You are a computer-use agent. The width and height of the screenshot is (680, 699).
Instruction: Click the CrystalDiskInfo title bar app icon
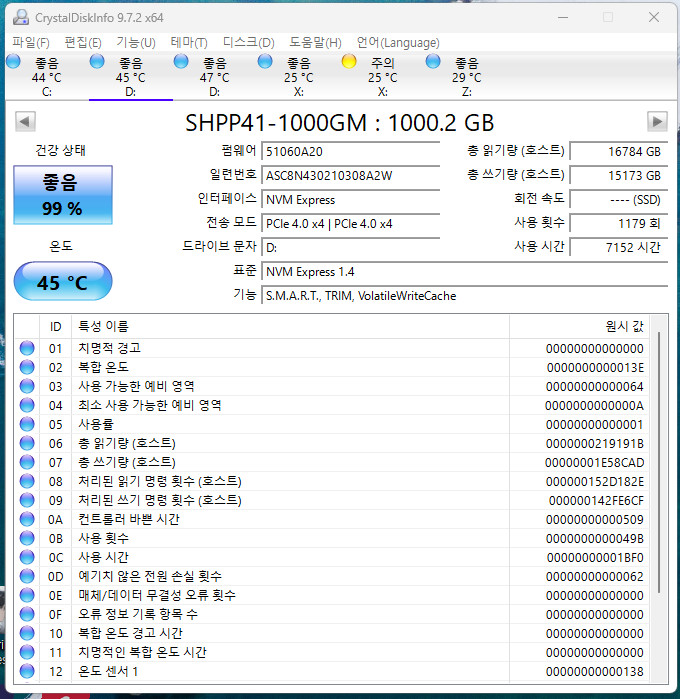pyautogui.click(x=21, y=17)
